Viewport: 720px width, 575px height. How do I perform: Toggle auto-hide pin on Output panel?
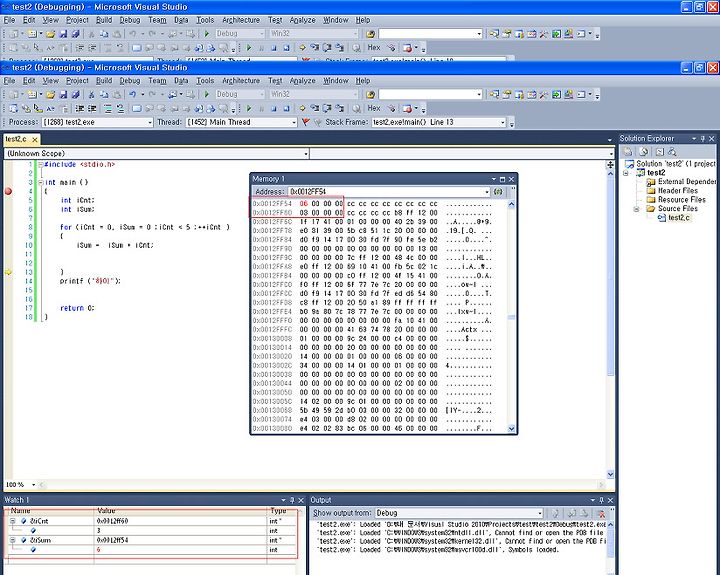[601, 500]
